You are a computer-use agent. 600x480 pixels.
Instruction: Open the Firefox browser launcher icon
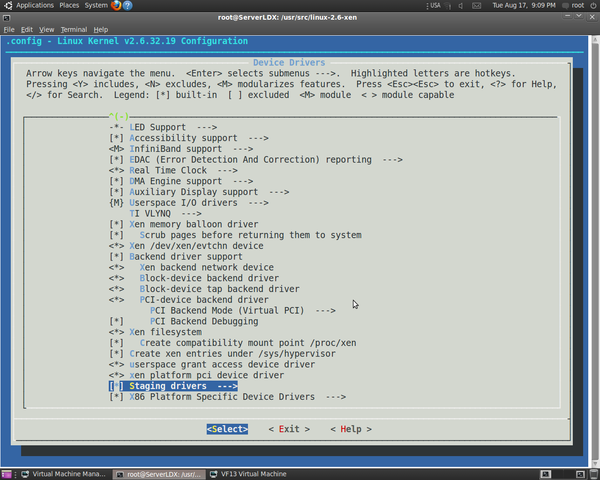coord(116,5)
